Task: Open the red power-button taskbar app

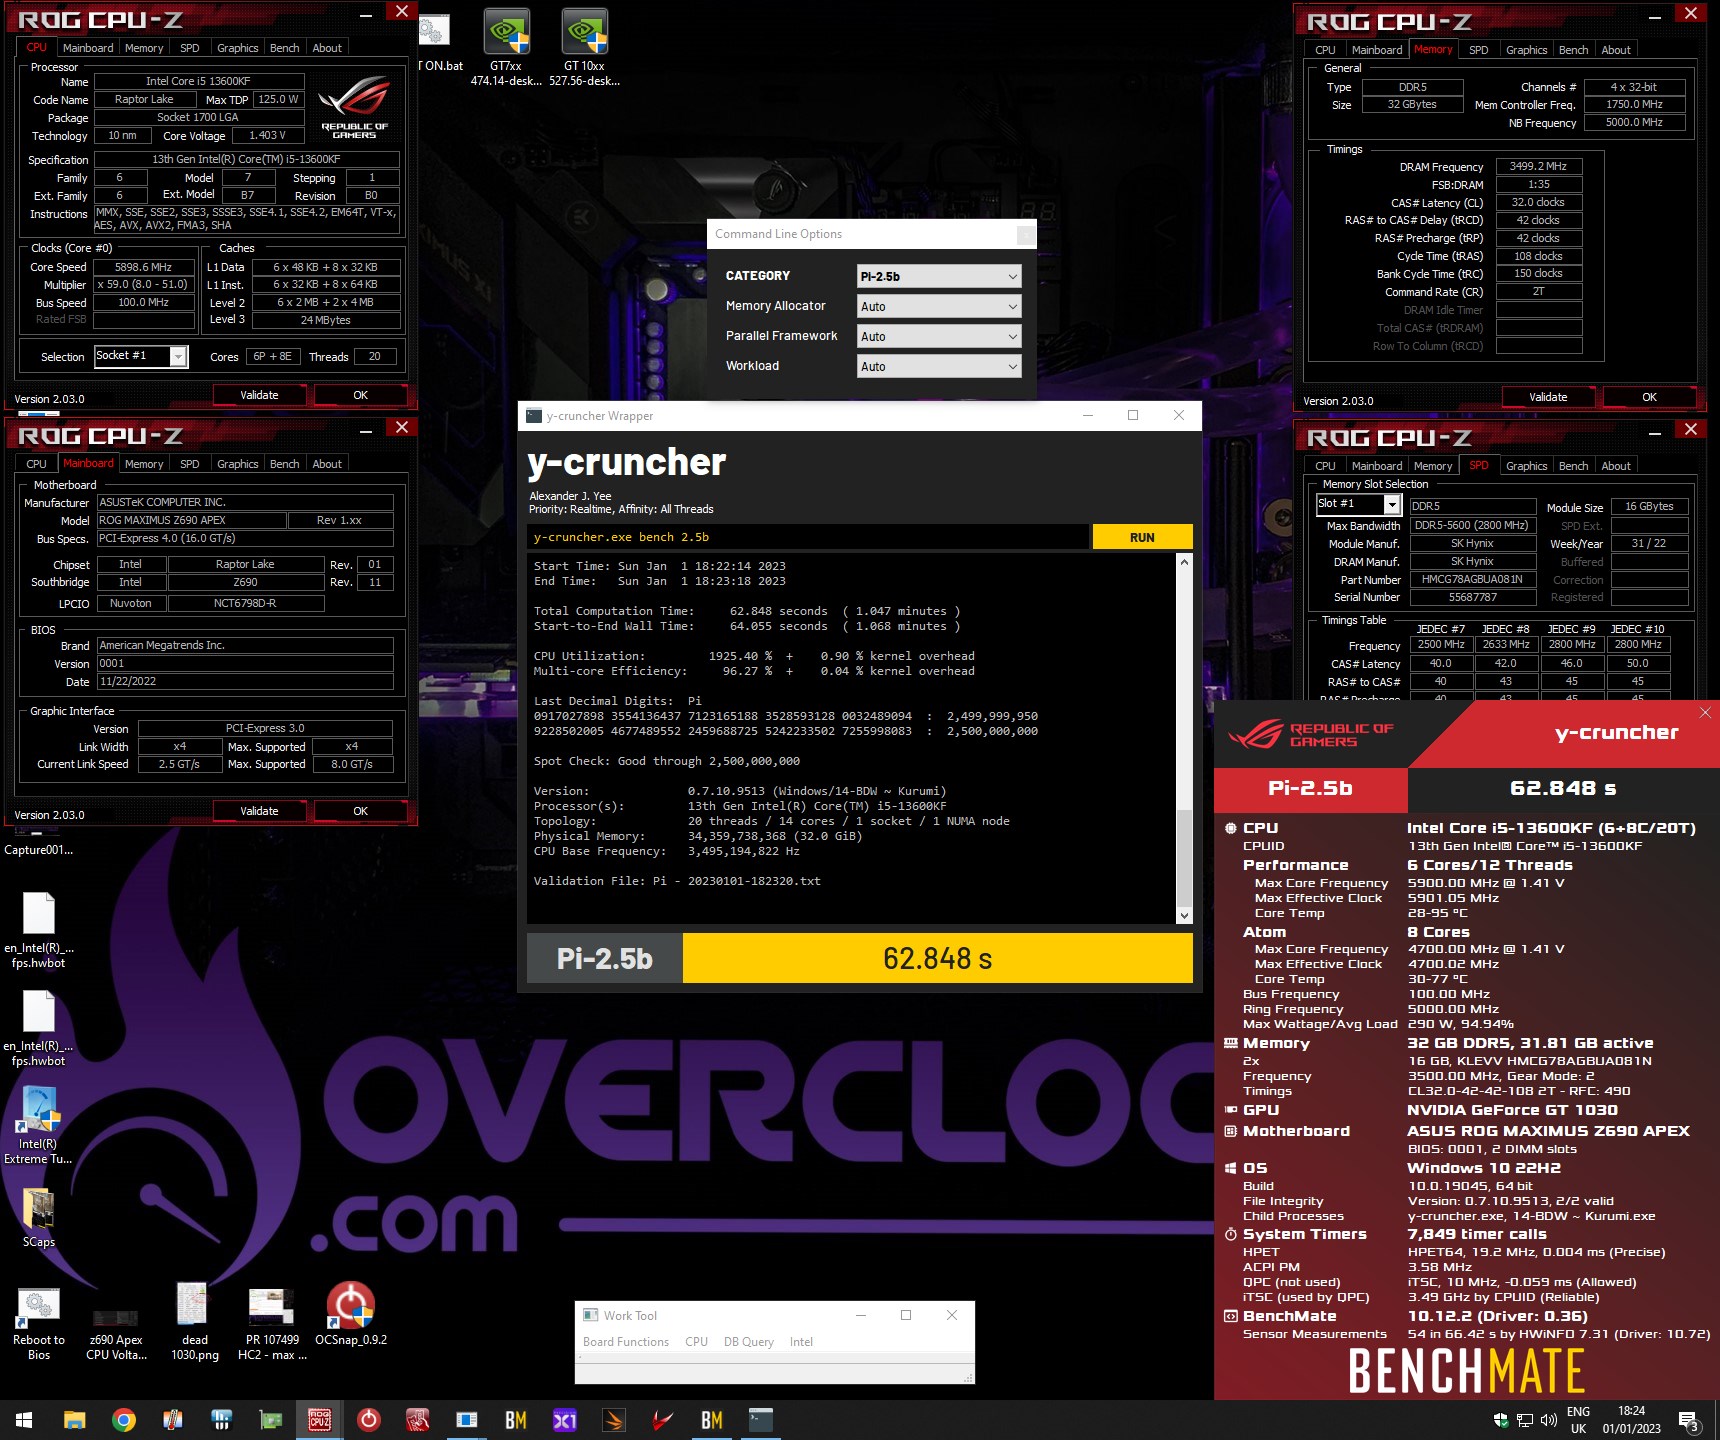Action: [369, 1420]
